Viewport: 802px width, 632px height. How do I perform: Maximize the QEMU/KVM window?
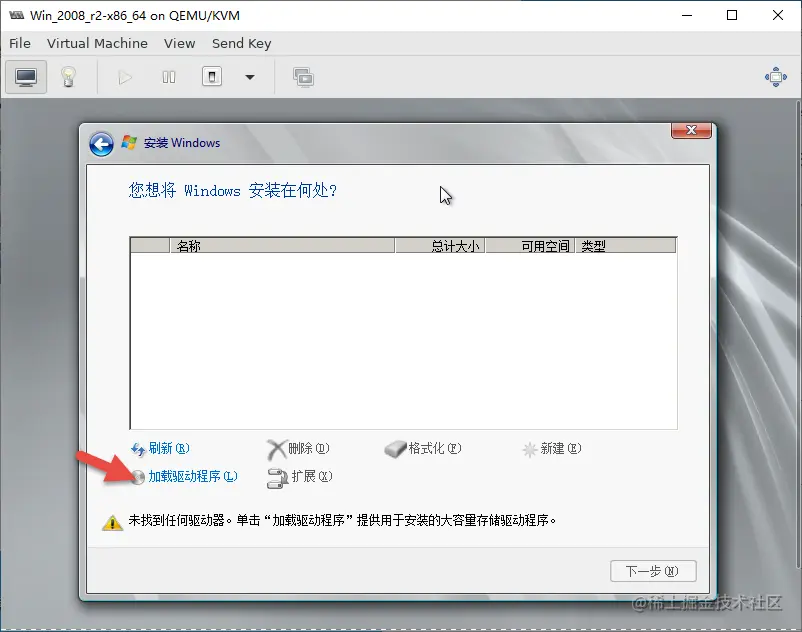pyautogui.click(x=732, y=15)
